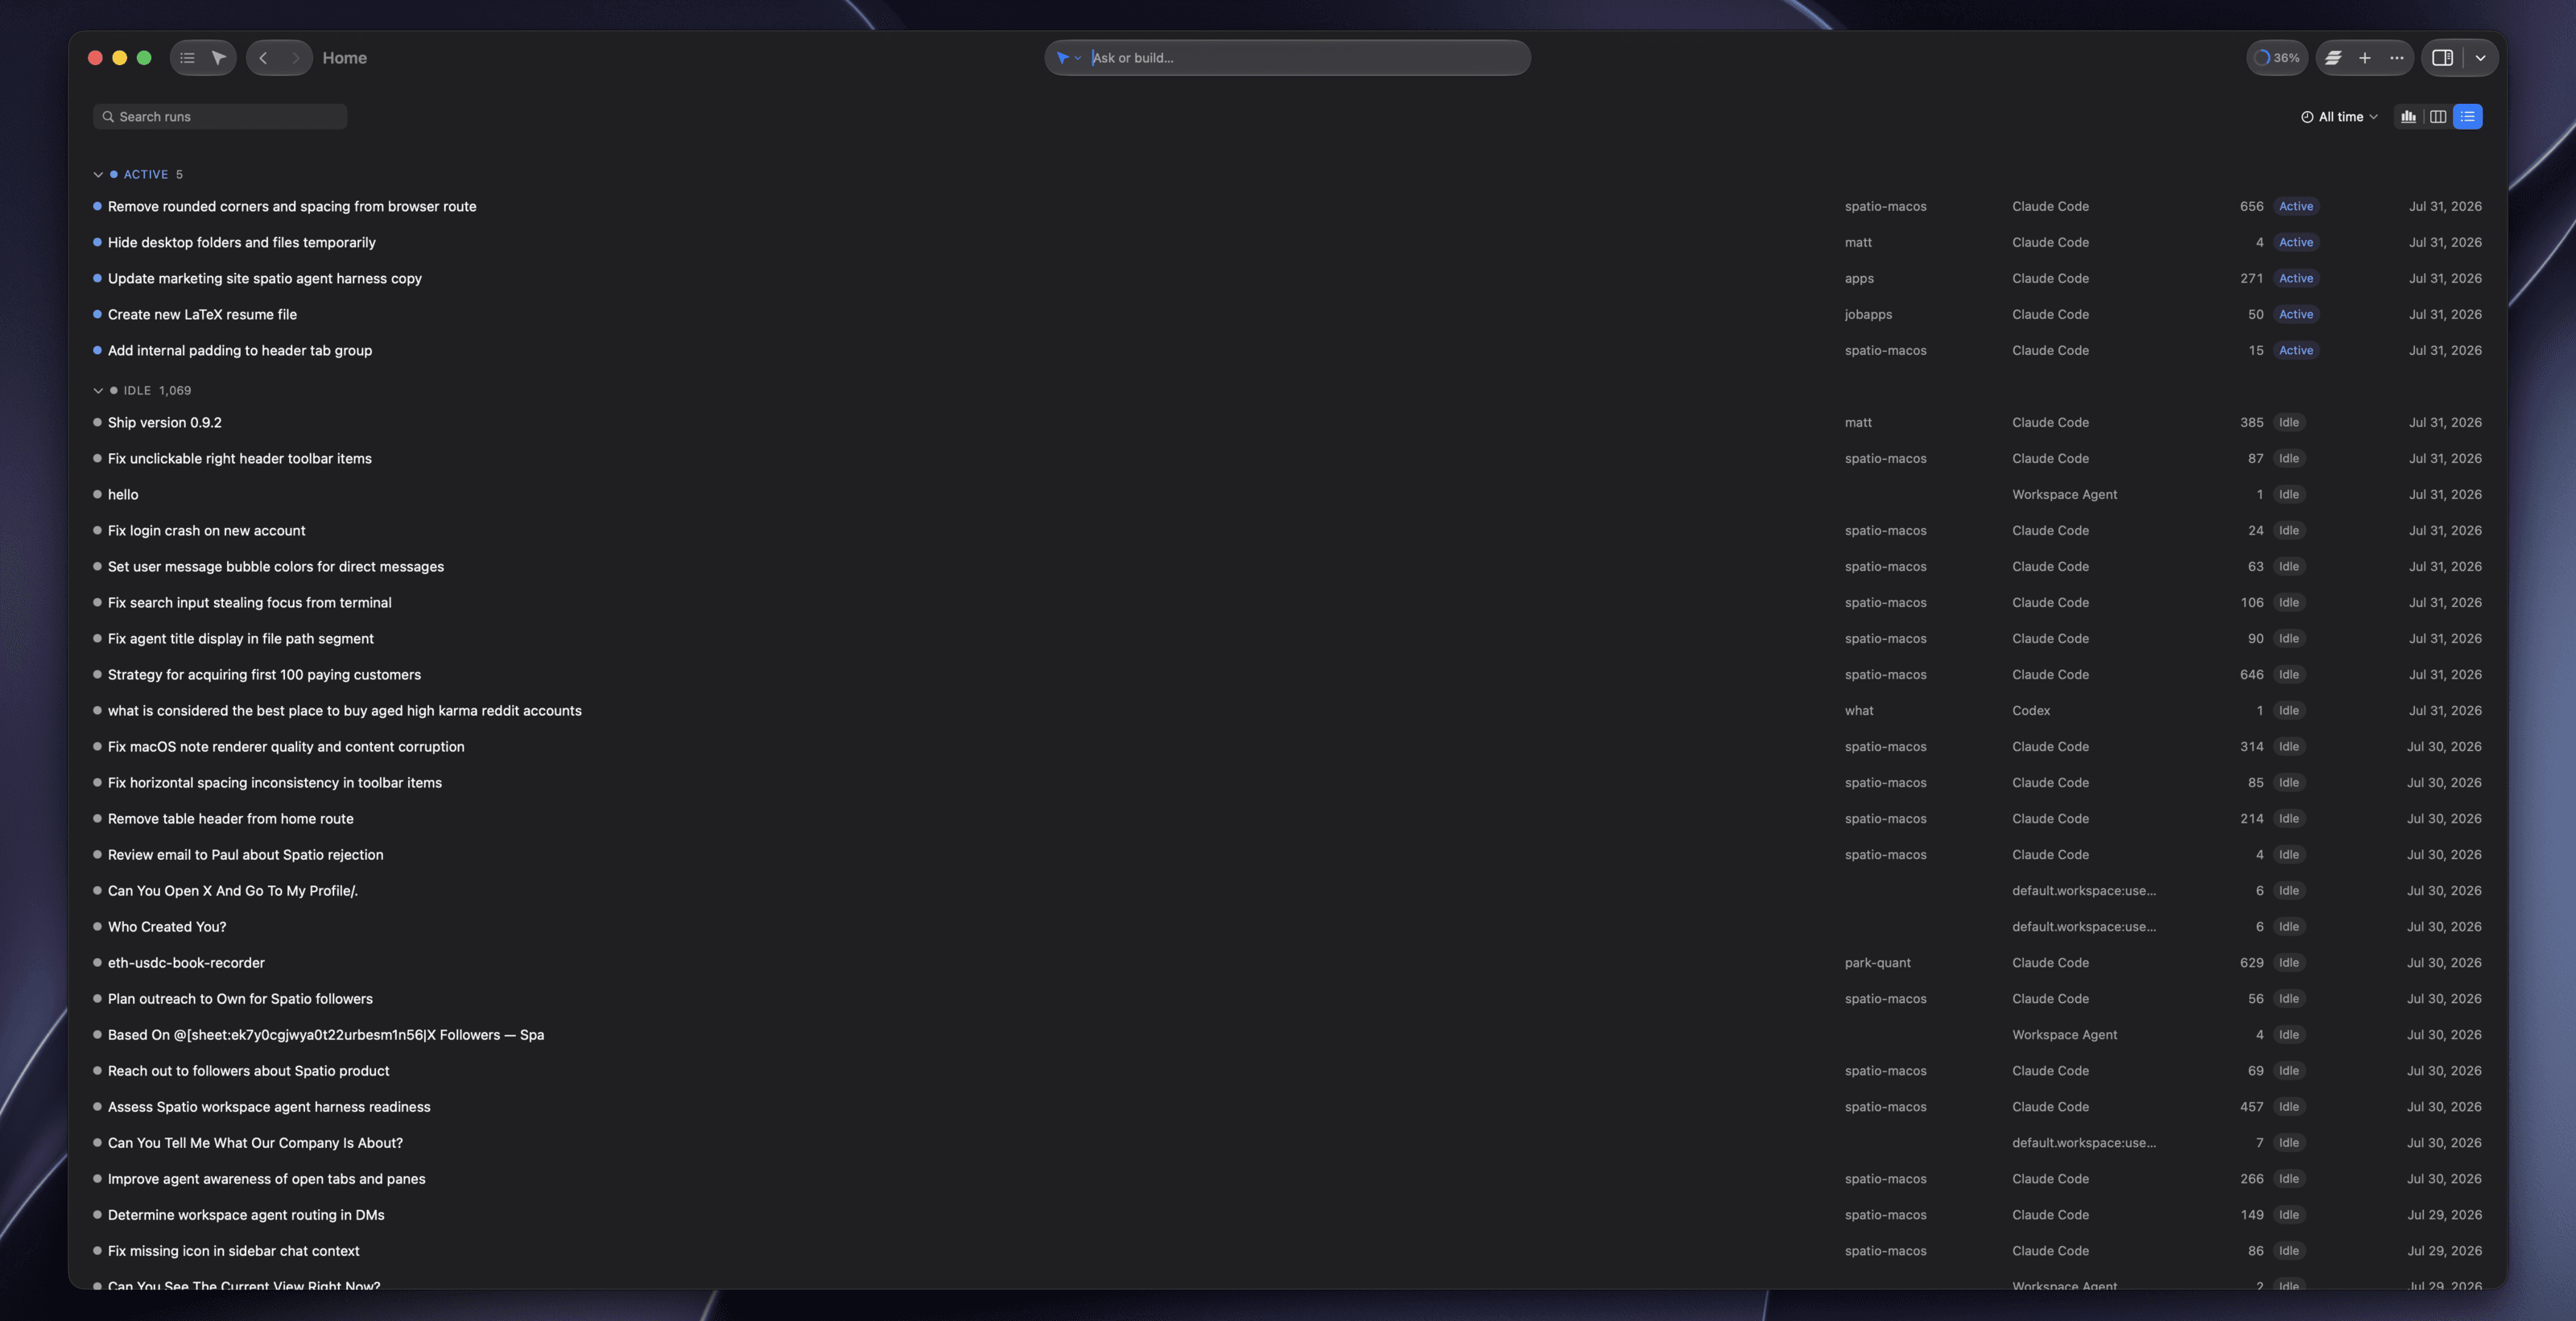The height and width of the screenshot is (1321, 2576).
Task: Click the stacked layers icon in top toolbar
Action: tap(2333, 58)
